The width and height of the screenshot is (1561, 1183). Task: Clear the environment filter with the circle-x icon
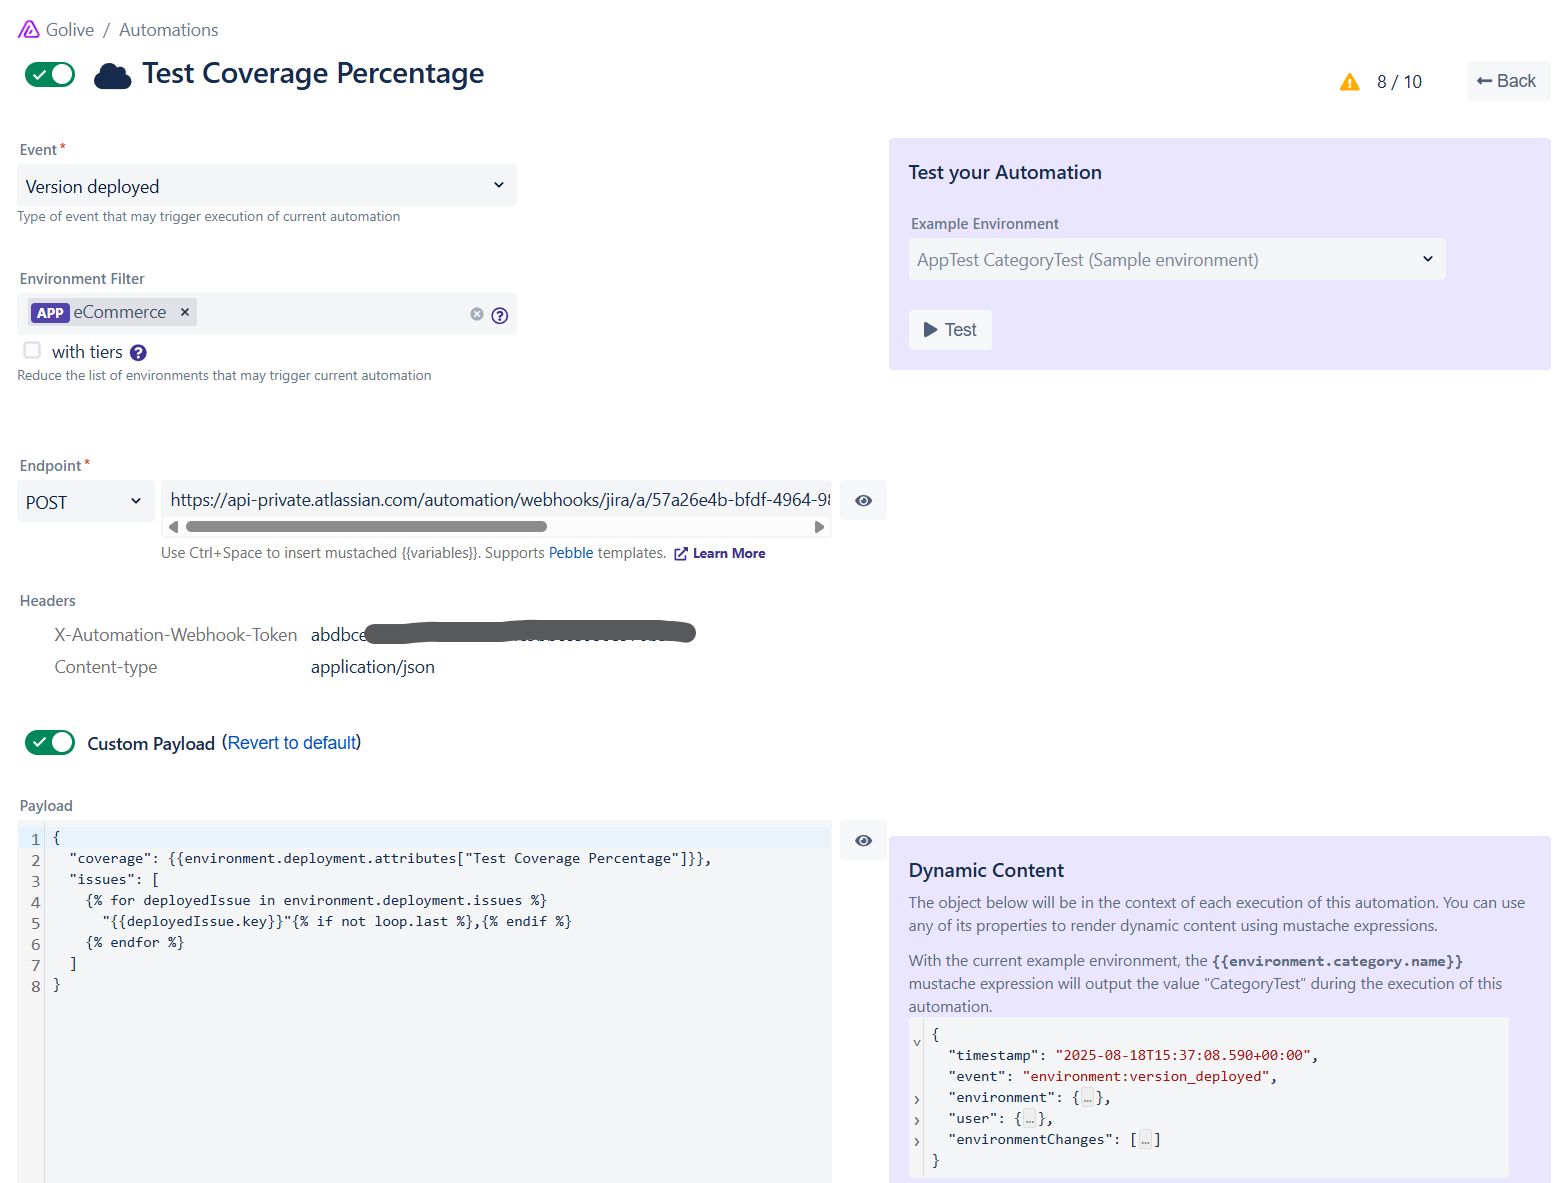click(x=477, y=314)
